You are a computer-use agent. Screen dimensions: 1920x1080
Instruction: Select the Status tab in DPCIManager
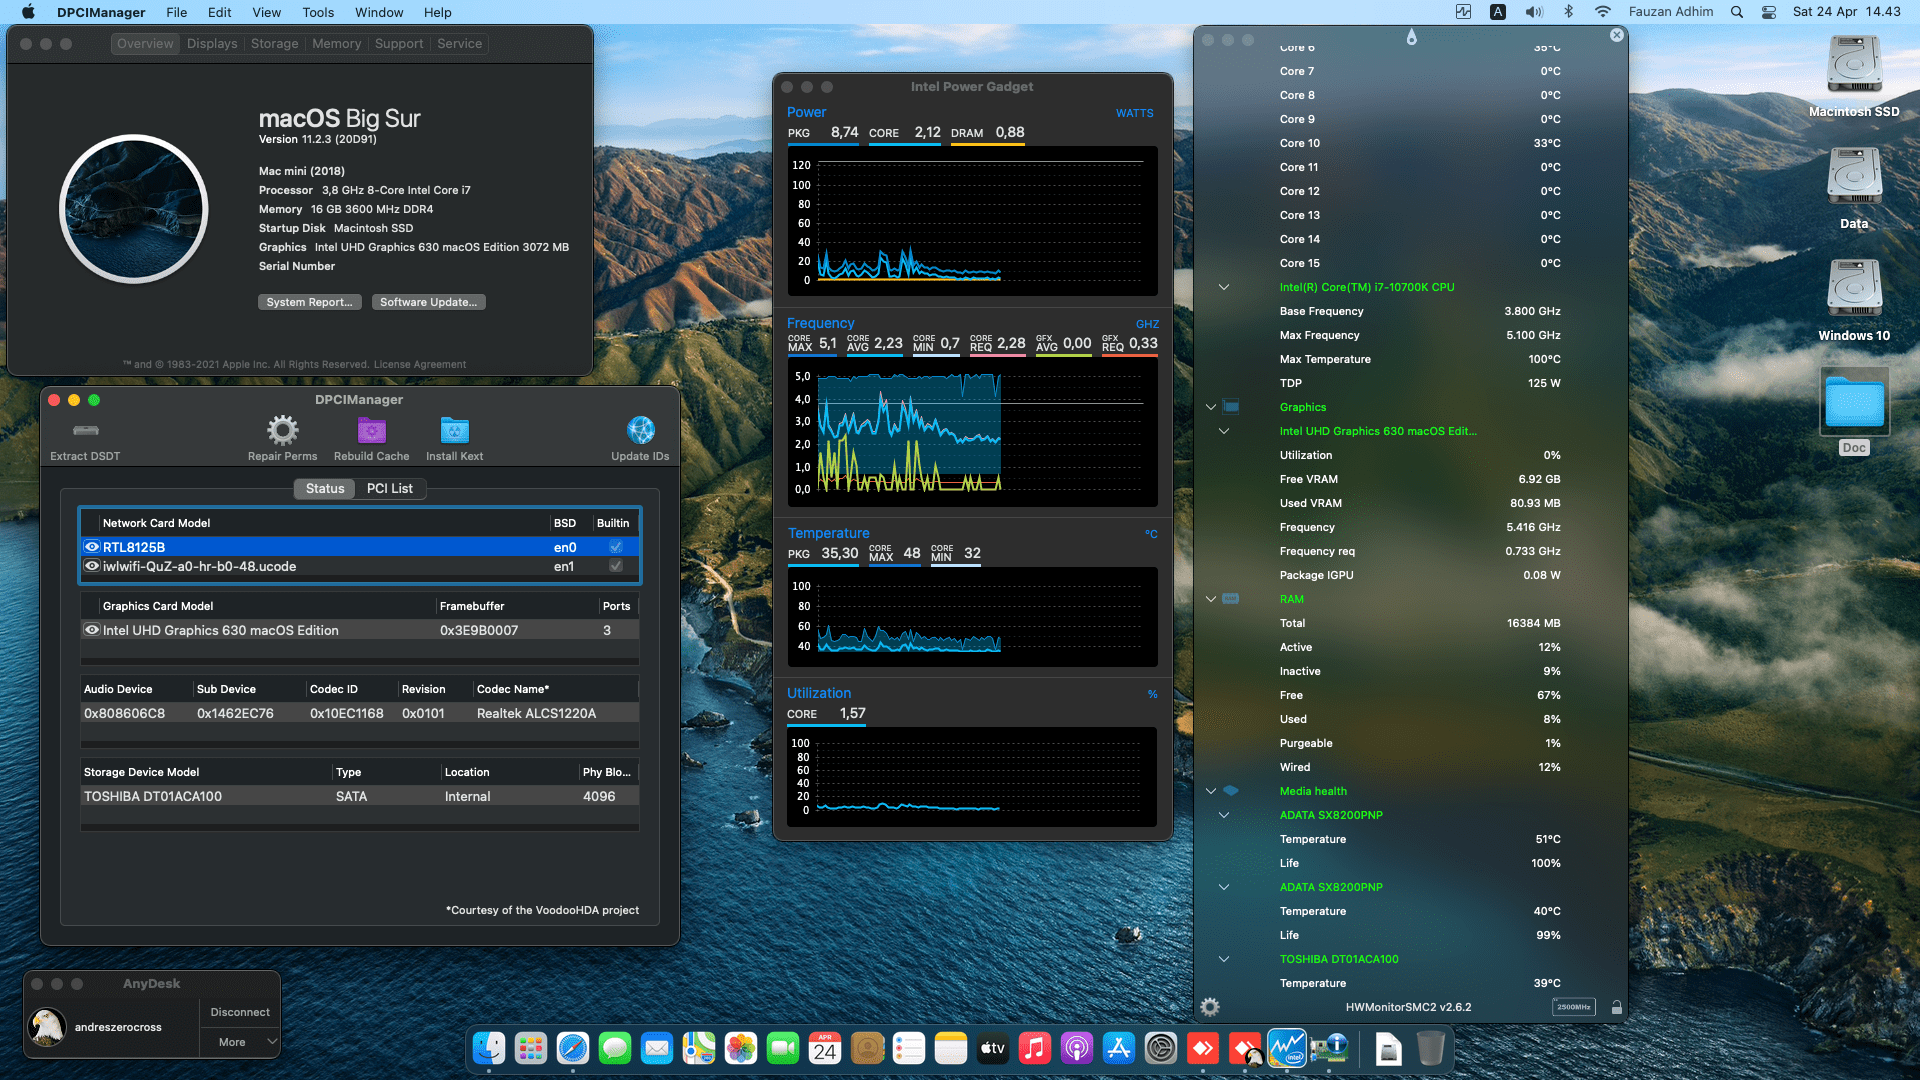point(325,488)
